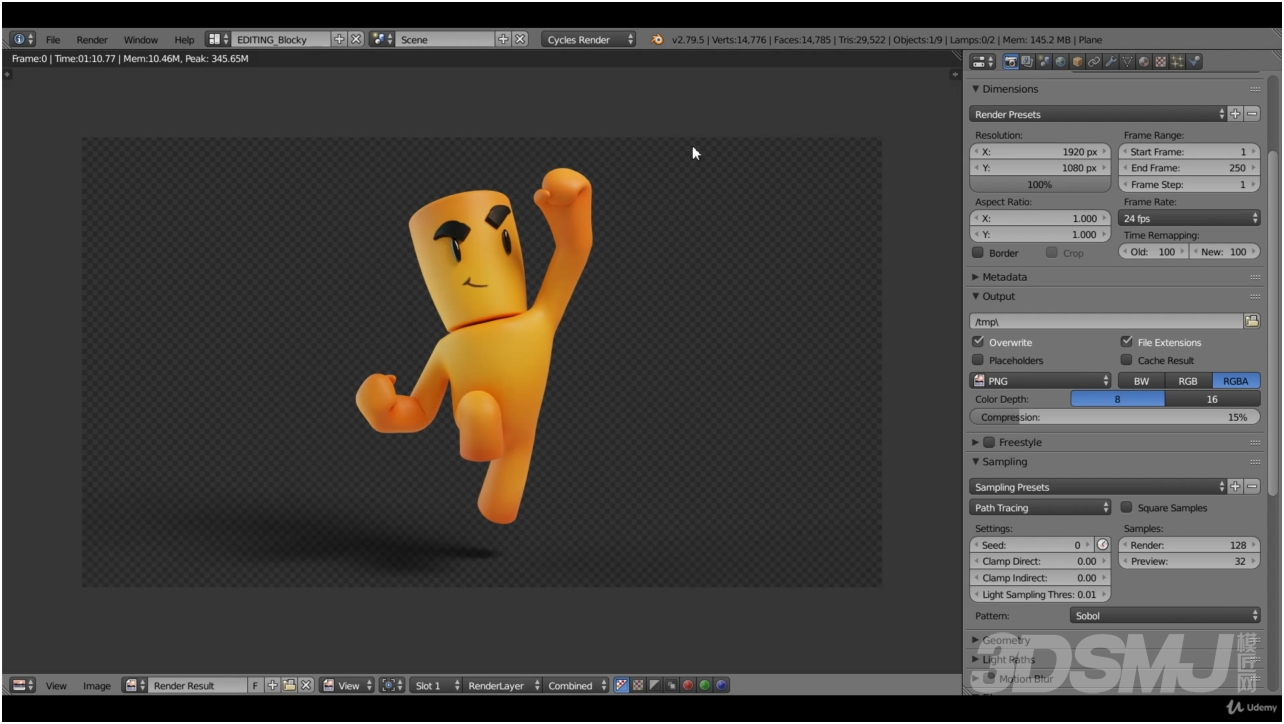Screen dimensions: 1284x724
Task: Open the image editor View menu
Action: coord(56,686)
